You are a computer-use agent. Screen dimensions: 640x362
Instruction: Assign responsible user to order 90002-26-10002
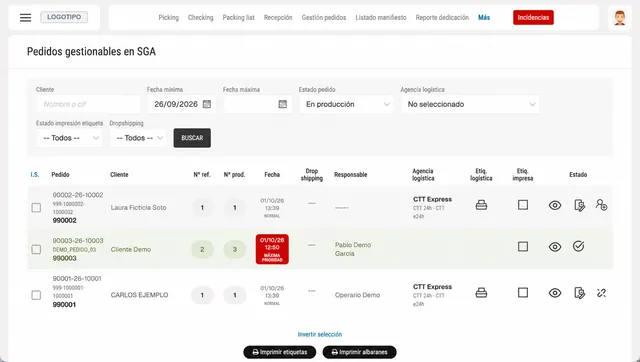coord(601,204)
